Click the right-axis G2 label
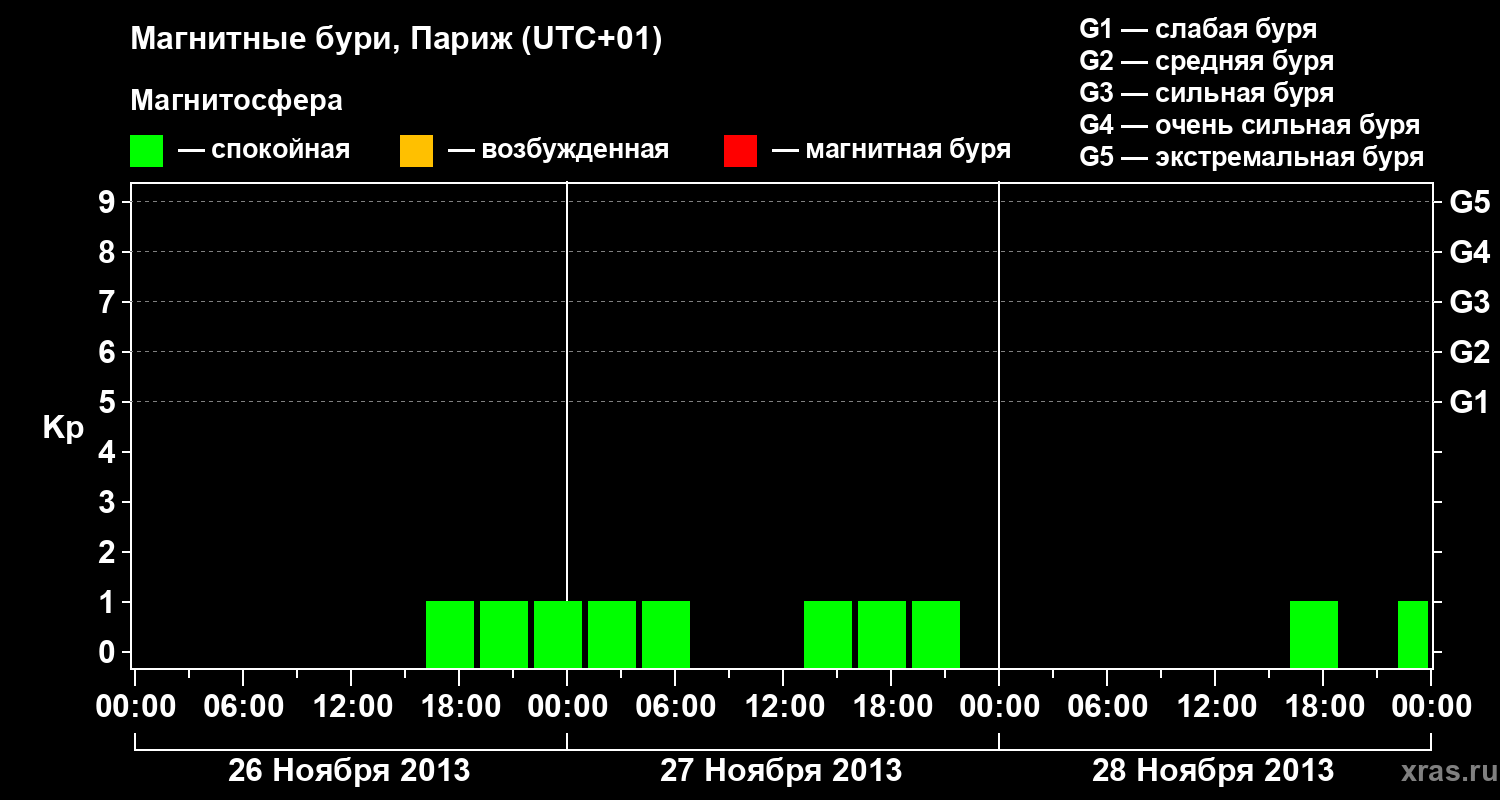 [x=1469, y=352]
